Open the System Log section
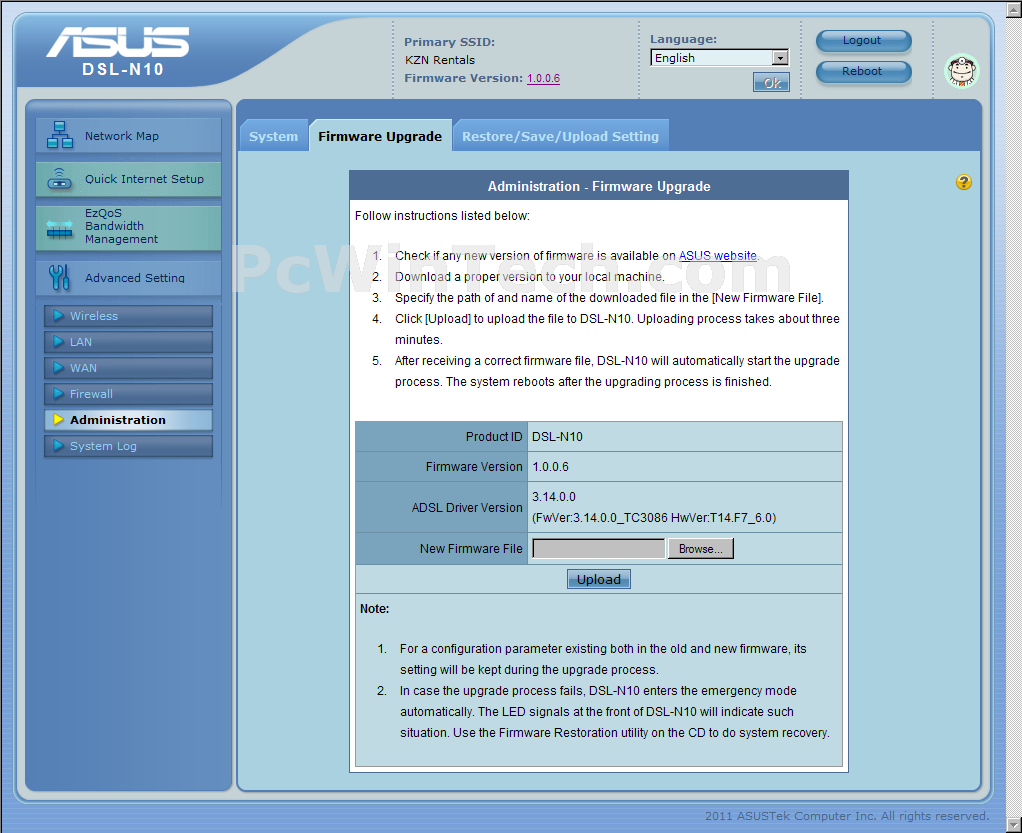 point(128,446)
